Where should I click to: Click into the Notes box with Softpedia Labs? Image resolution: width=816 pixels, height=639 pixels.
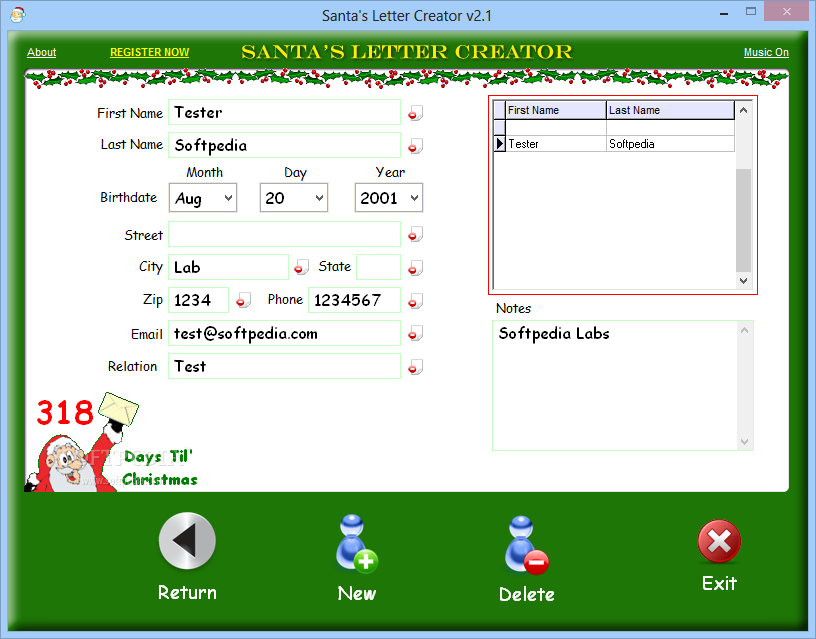point(615,385)
